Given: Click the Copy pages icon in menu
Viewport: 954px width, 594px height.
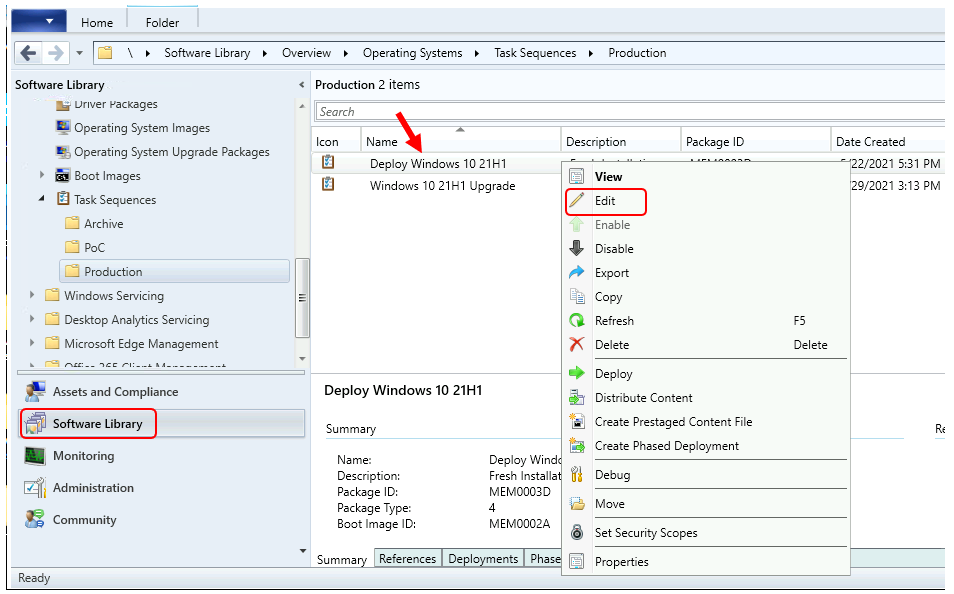Looking at the screenshot, I should (x=576, y=296).
